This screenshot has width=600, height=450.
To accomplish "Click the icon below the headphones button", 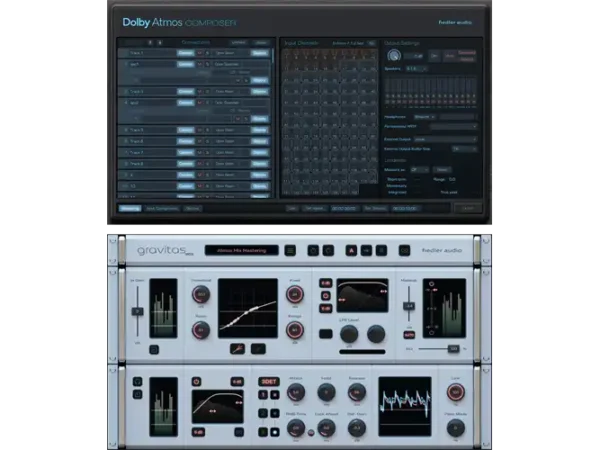I will coord(137,394).
